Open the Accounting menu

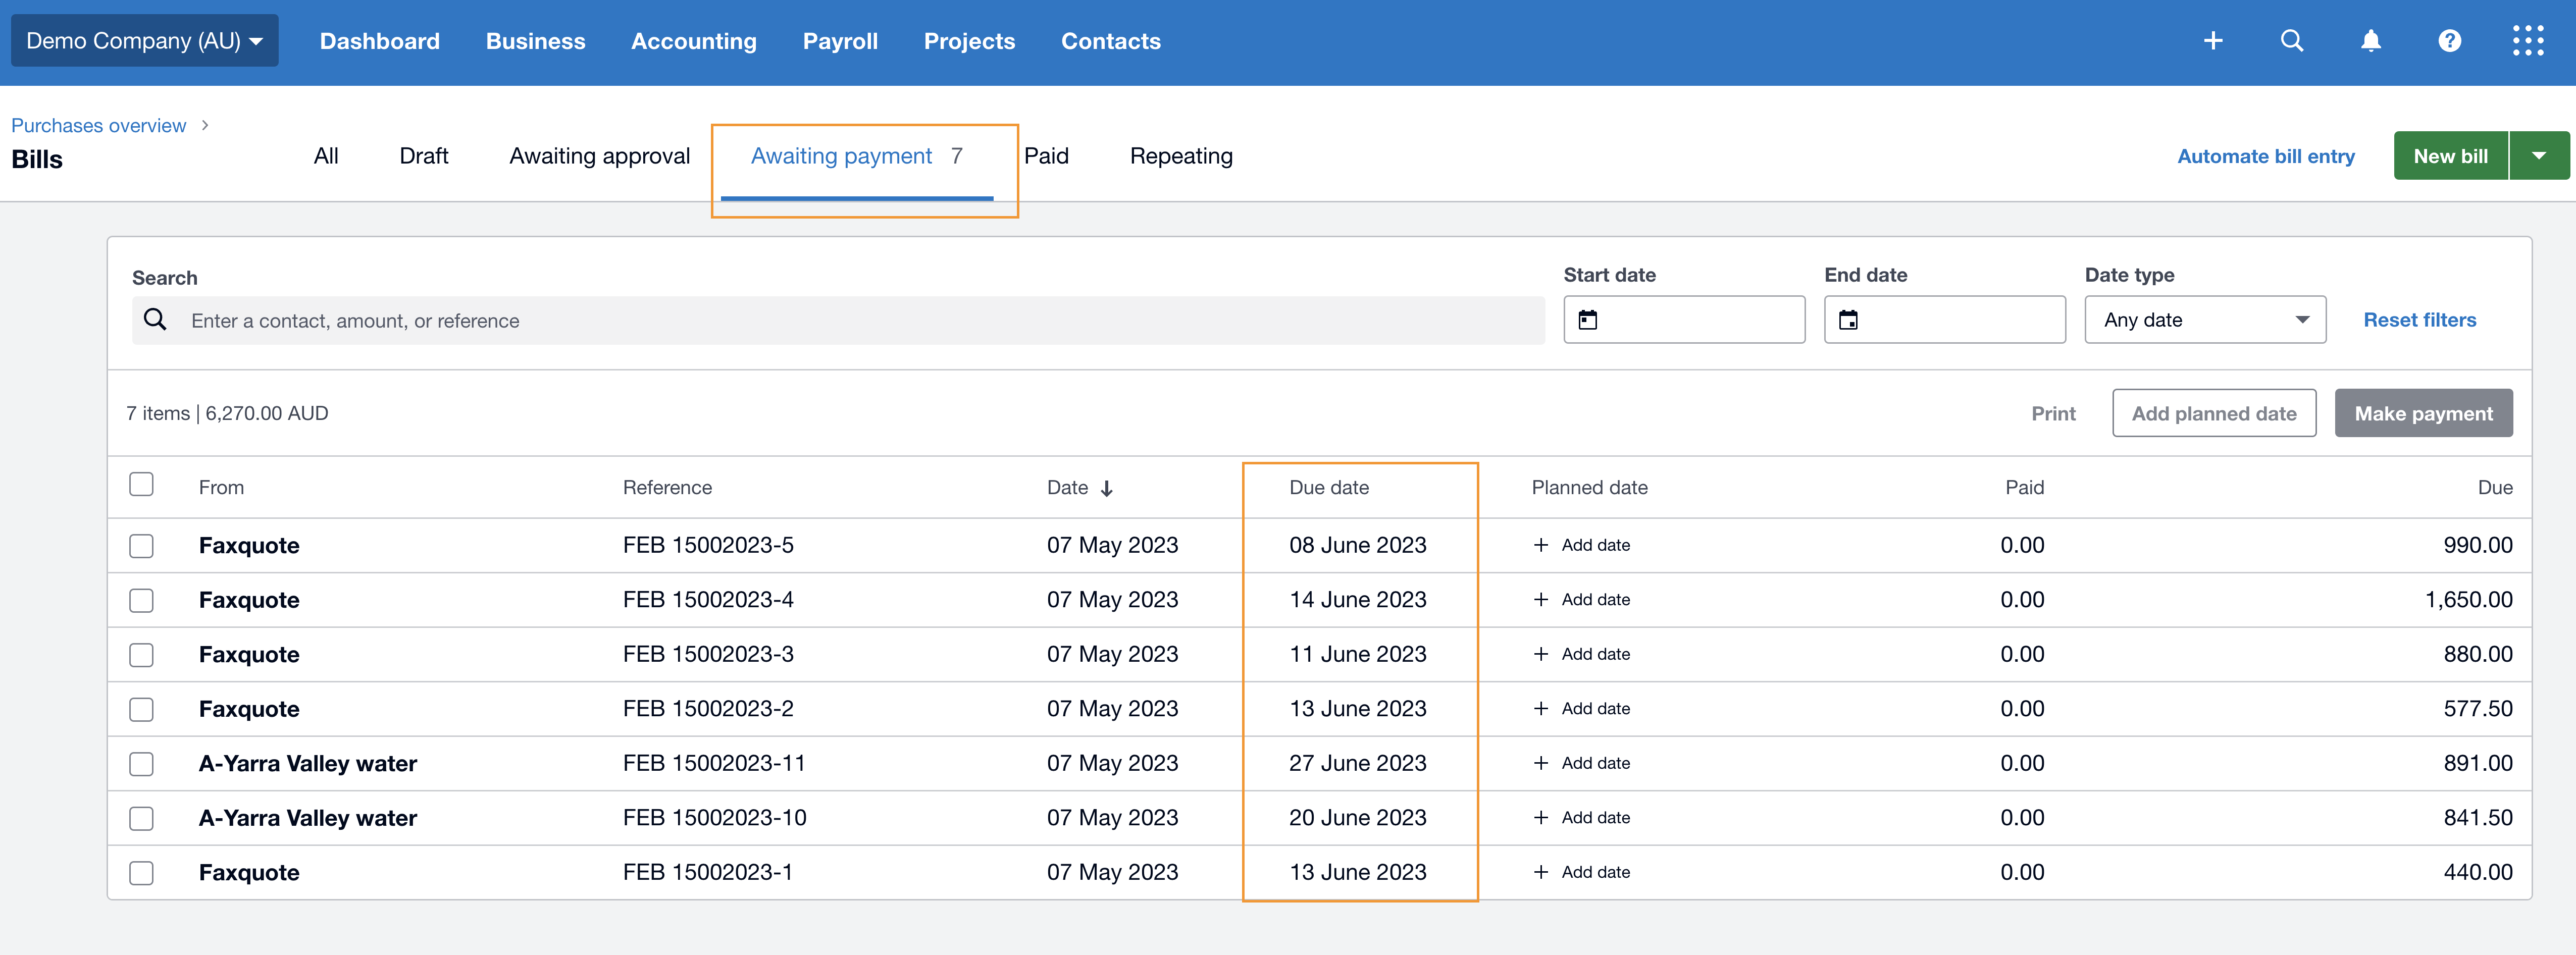coord(693,41)
